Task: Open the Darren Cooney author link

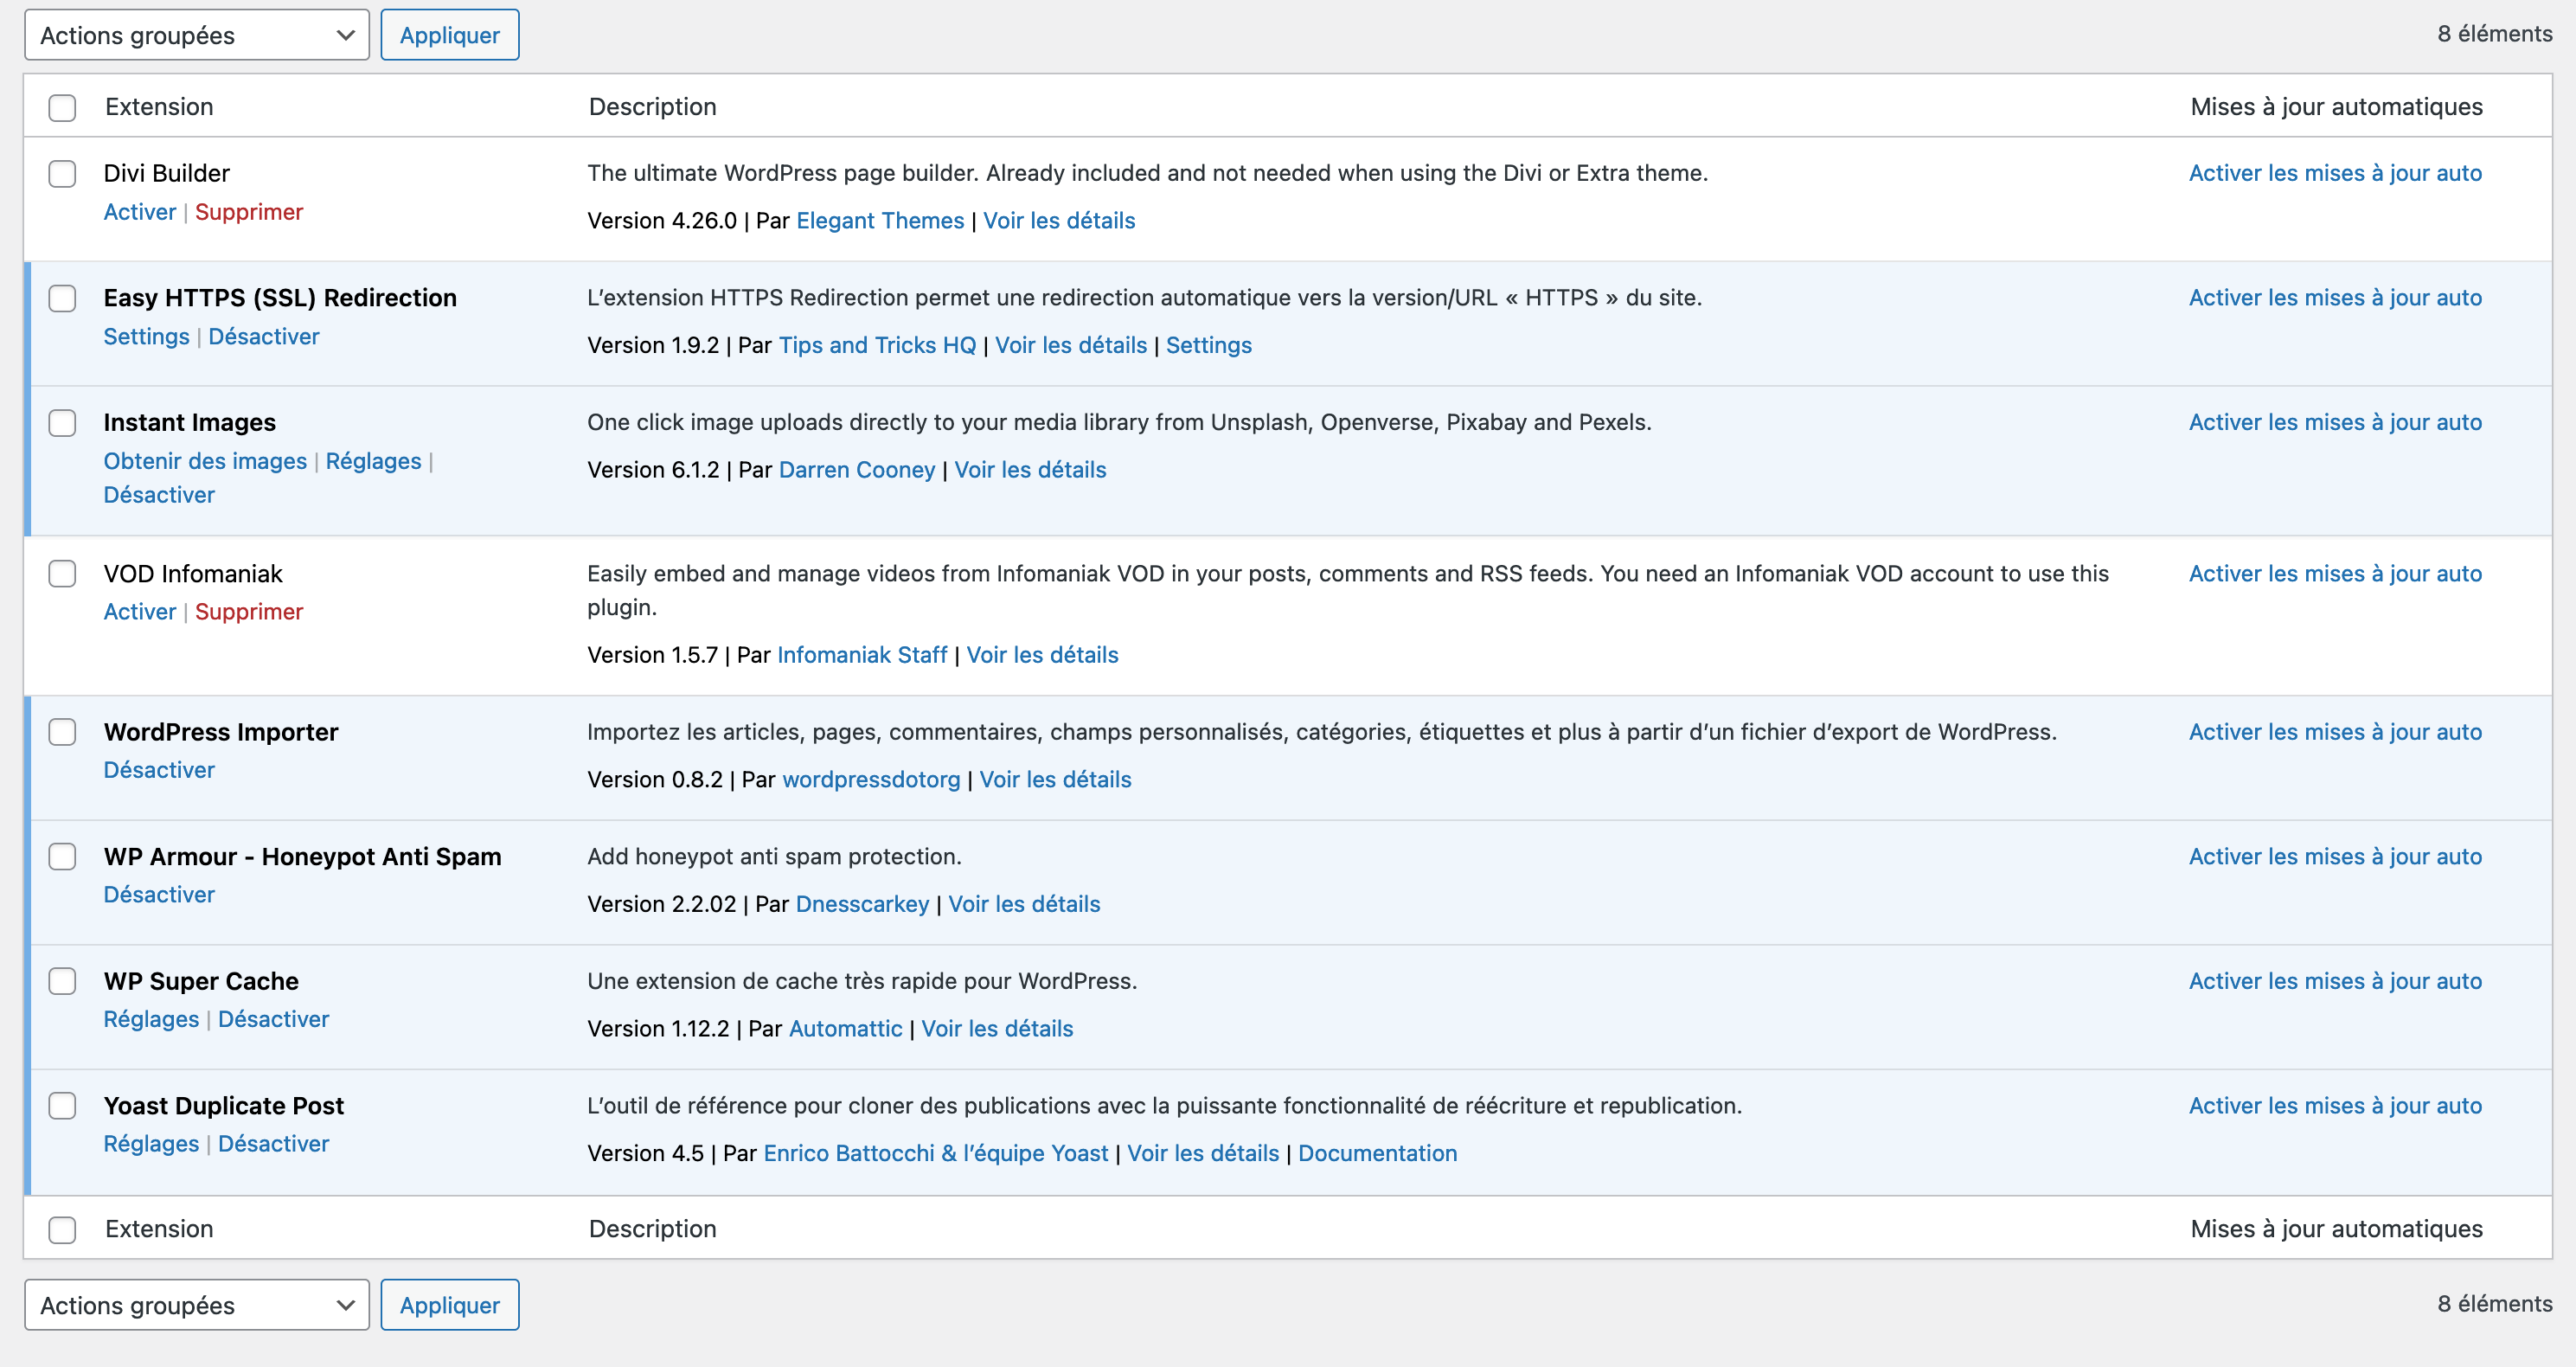Action: [x=857, y=470]
